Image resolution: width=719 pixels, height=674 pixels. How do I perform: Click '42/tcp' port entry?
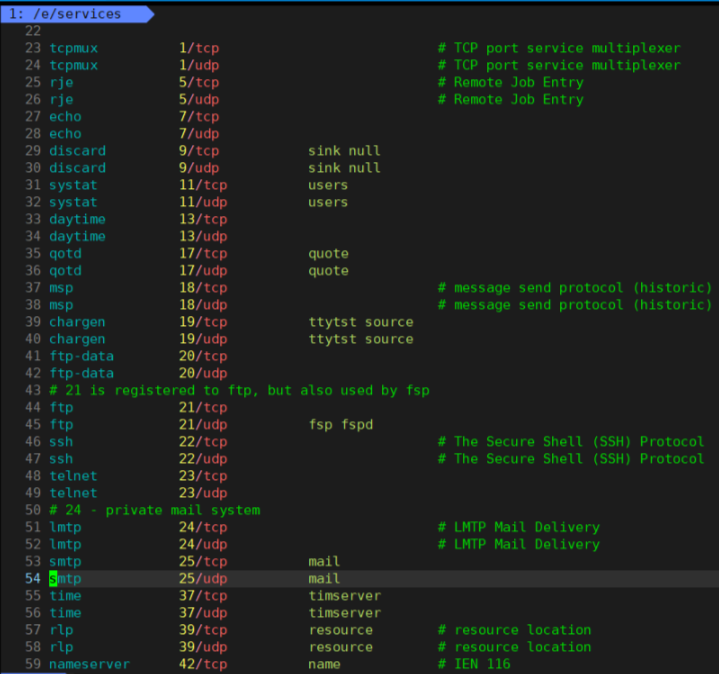(203, 664)
